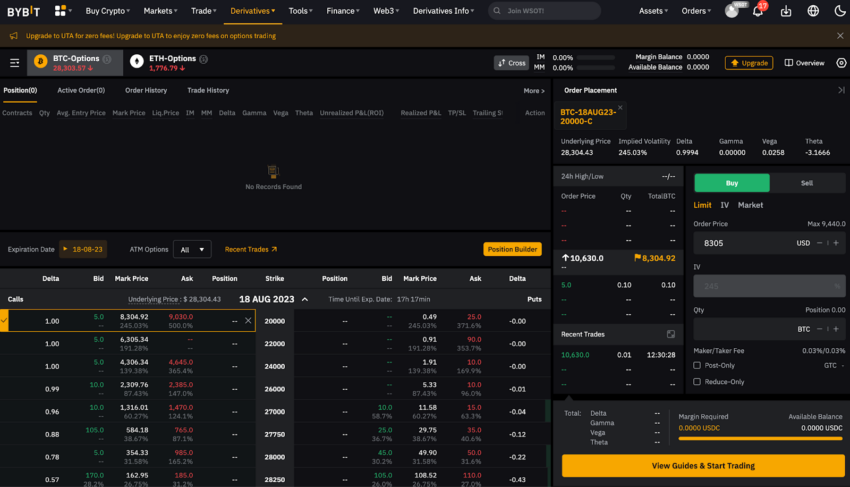Open the Derivatives menu

click(253, 11)
